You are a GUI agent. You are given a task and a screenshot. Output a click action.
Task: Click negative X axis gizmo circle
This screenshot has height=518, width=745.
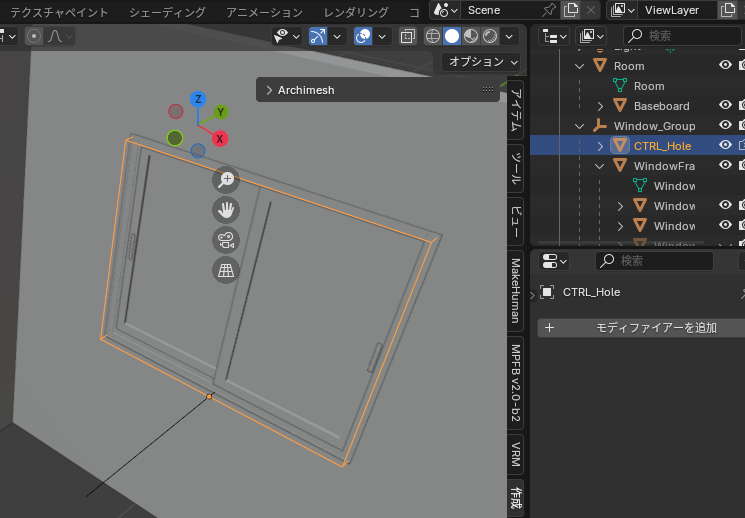(x=176, y=111)
